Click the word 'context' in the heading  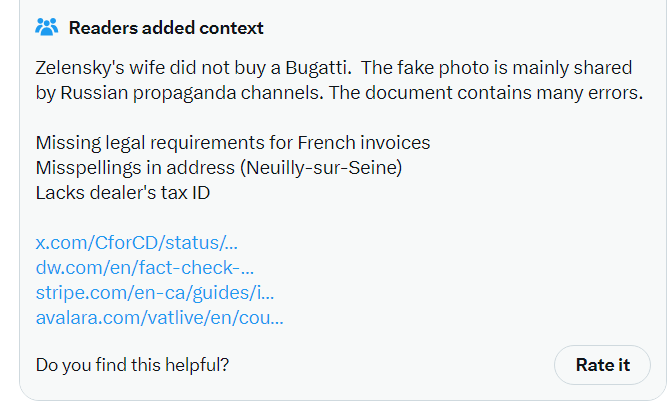coord(231,28)
